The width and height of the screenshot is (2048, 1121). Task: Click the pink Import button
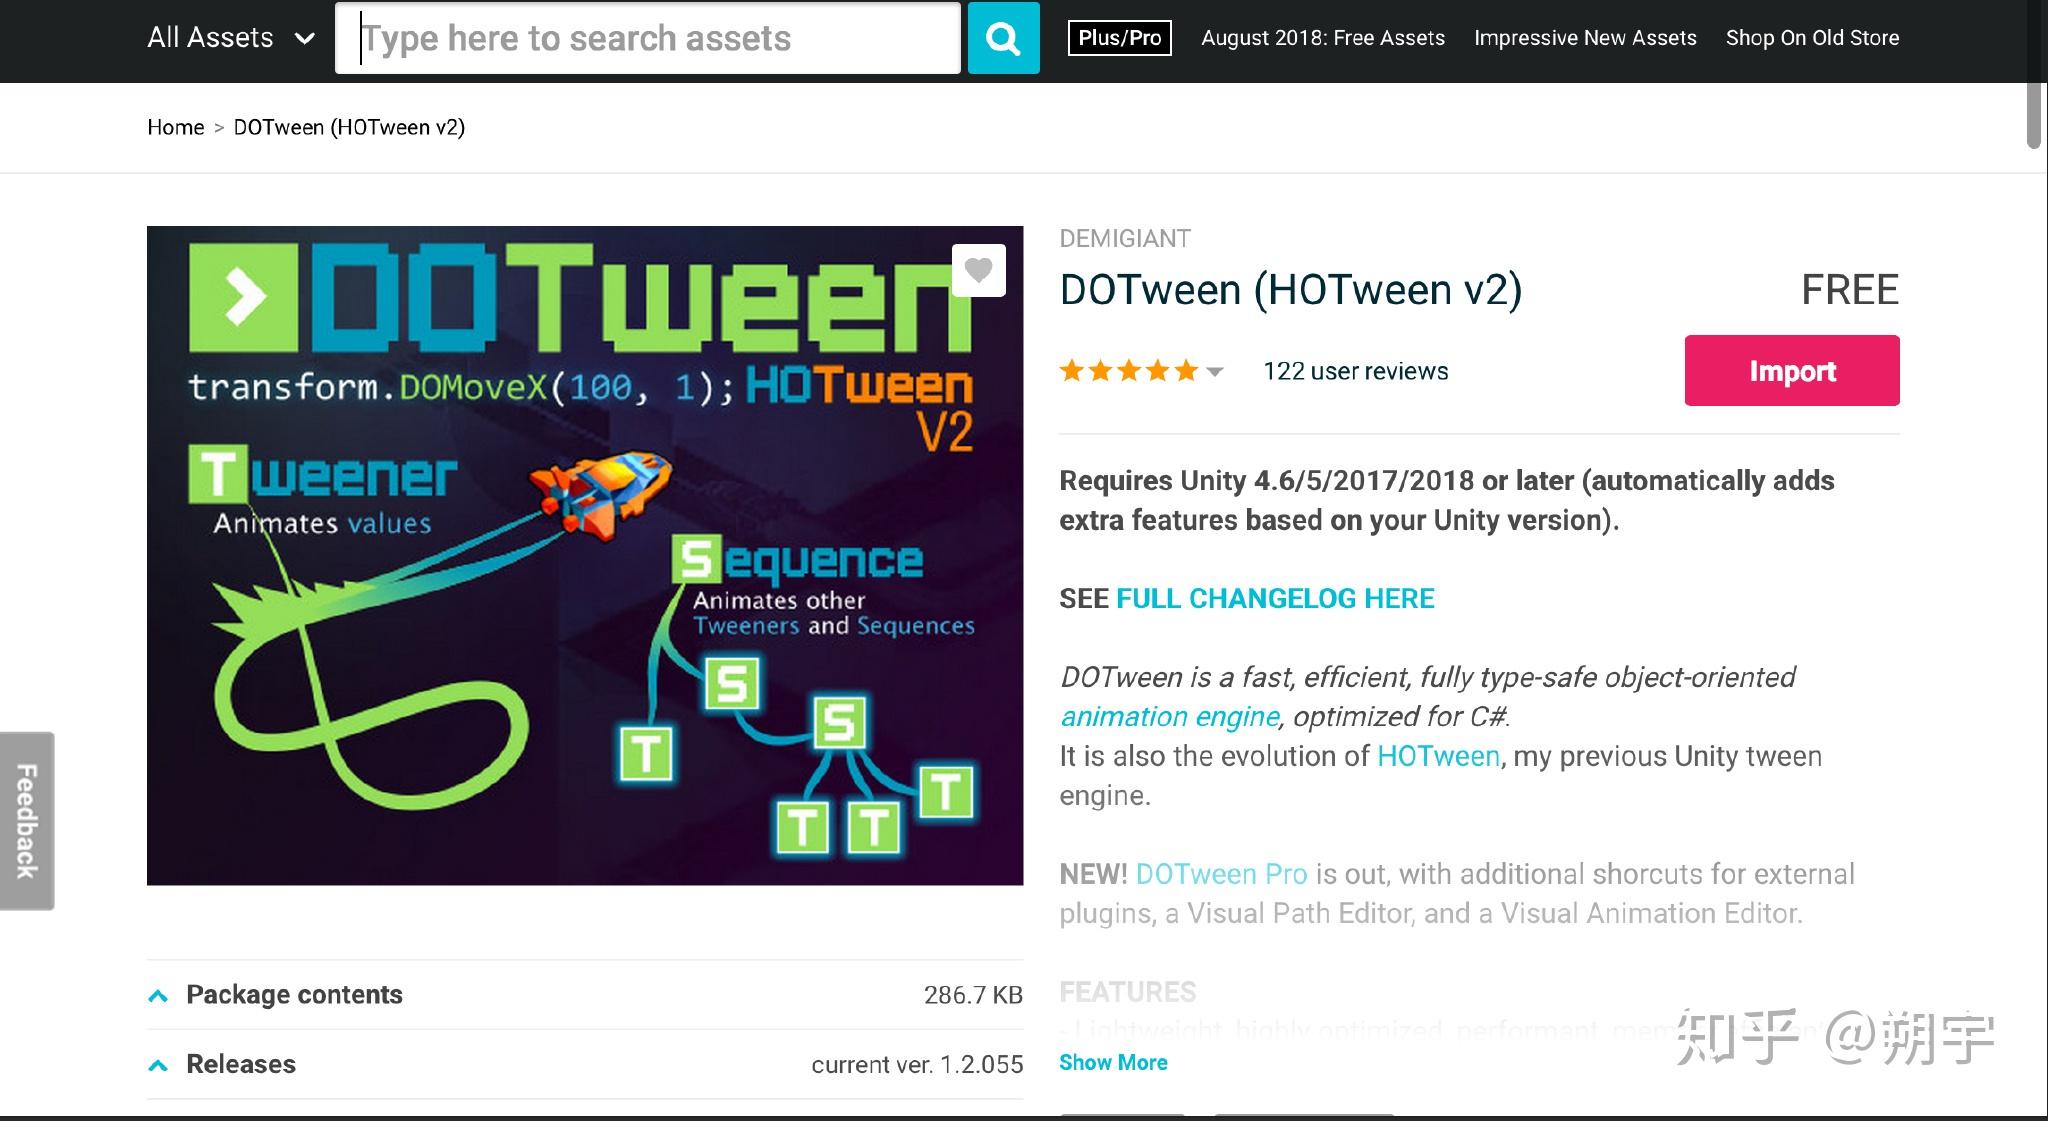click(1792, 371)
